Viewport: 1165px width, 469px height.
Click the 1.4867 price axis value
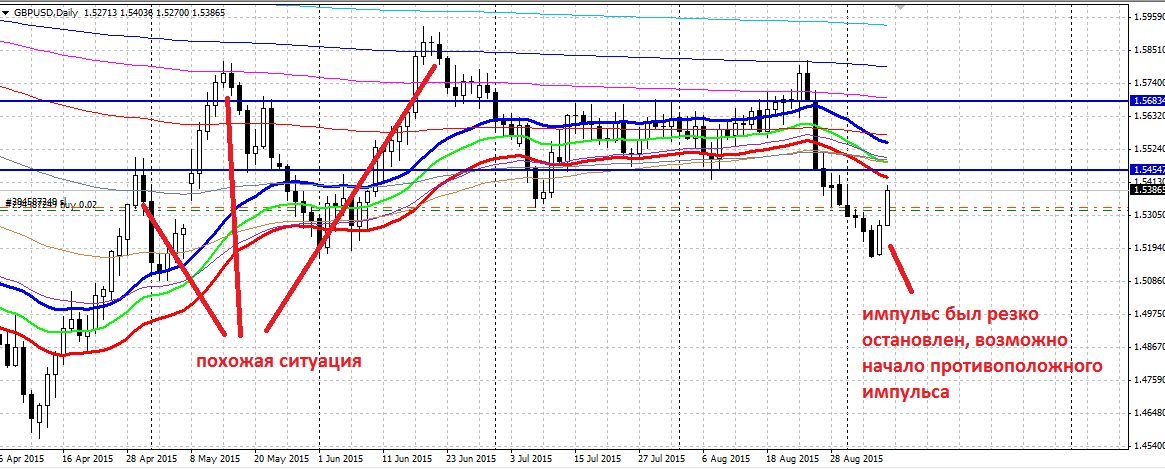(x=1149, y=347)
